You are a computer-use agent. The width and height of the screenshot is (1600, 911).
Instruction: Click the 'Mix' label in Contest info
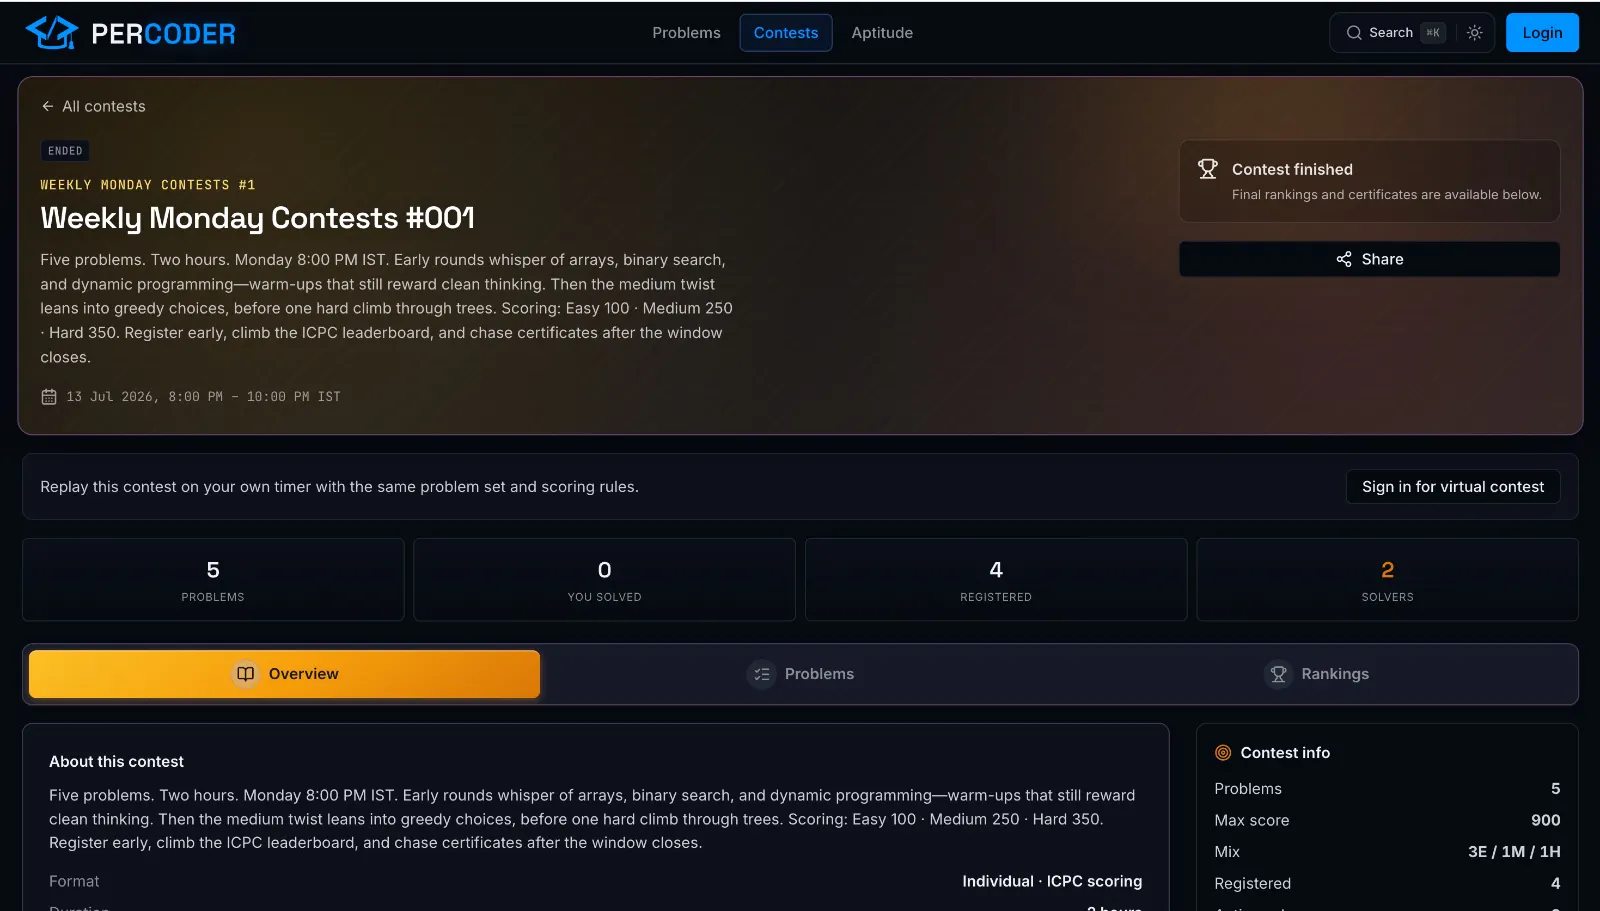pos(1227,852)
